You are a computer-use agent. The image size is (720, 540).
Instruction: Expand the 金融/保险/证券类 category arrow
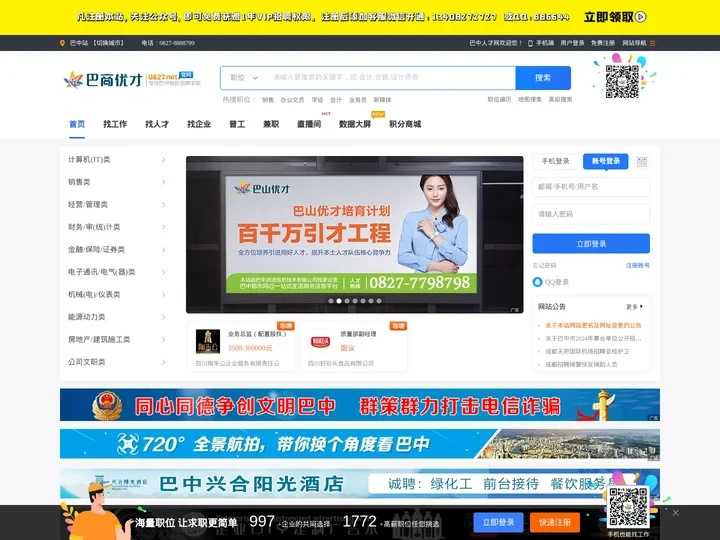pos(163,250)
